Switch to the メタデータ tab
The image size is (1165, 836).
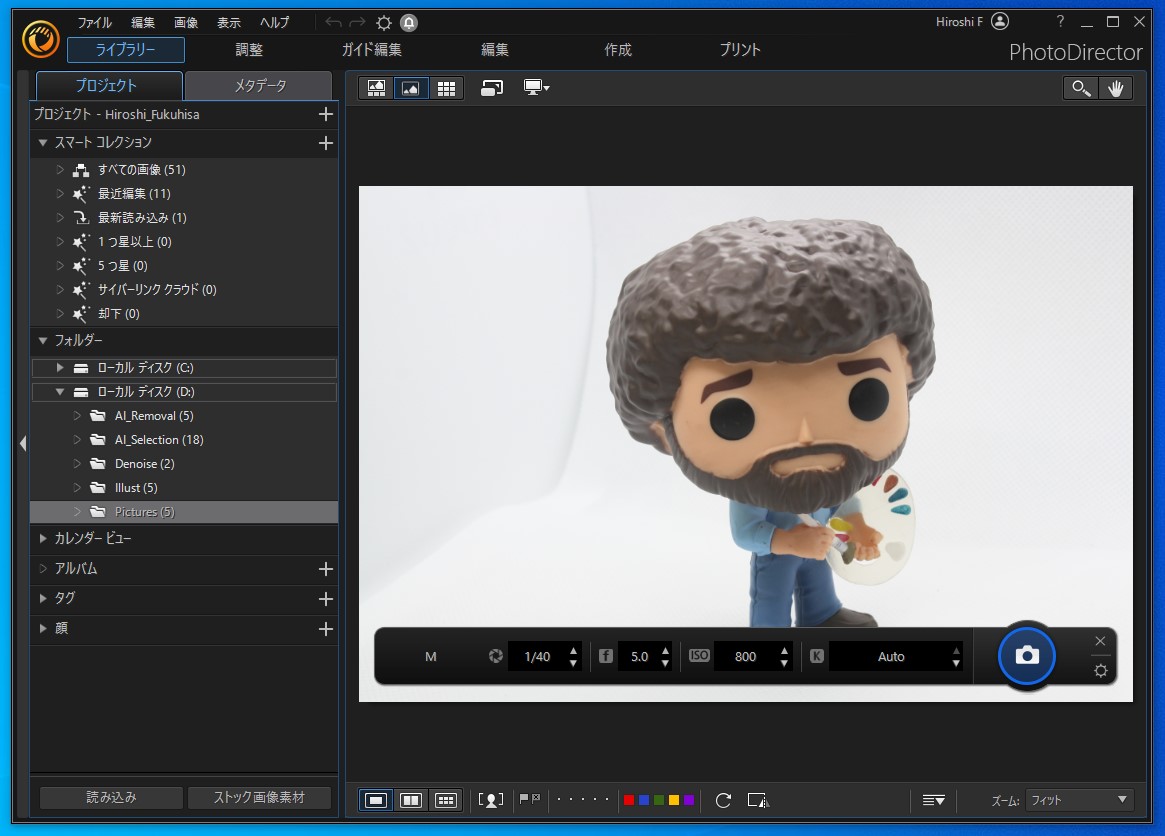(x=259, y=85)
